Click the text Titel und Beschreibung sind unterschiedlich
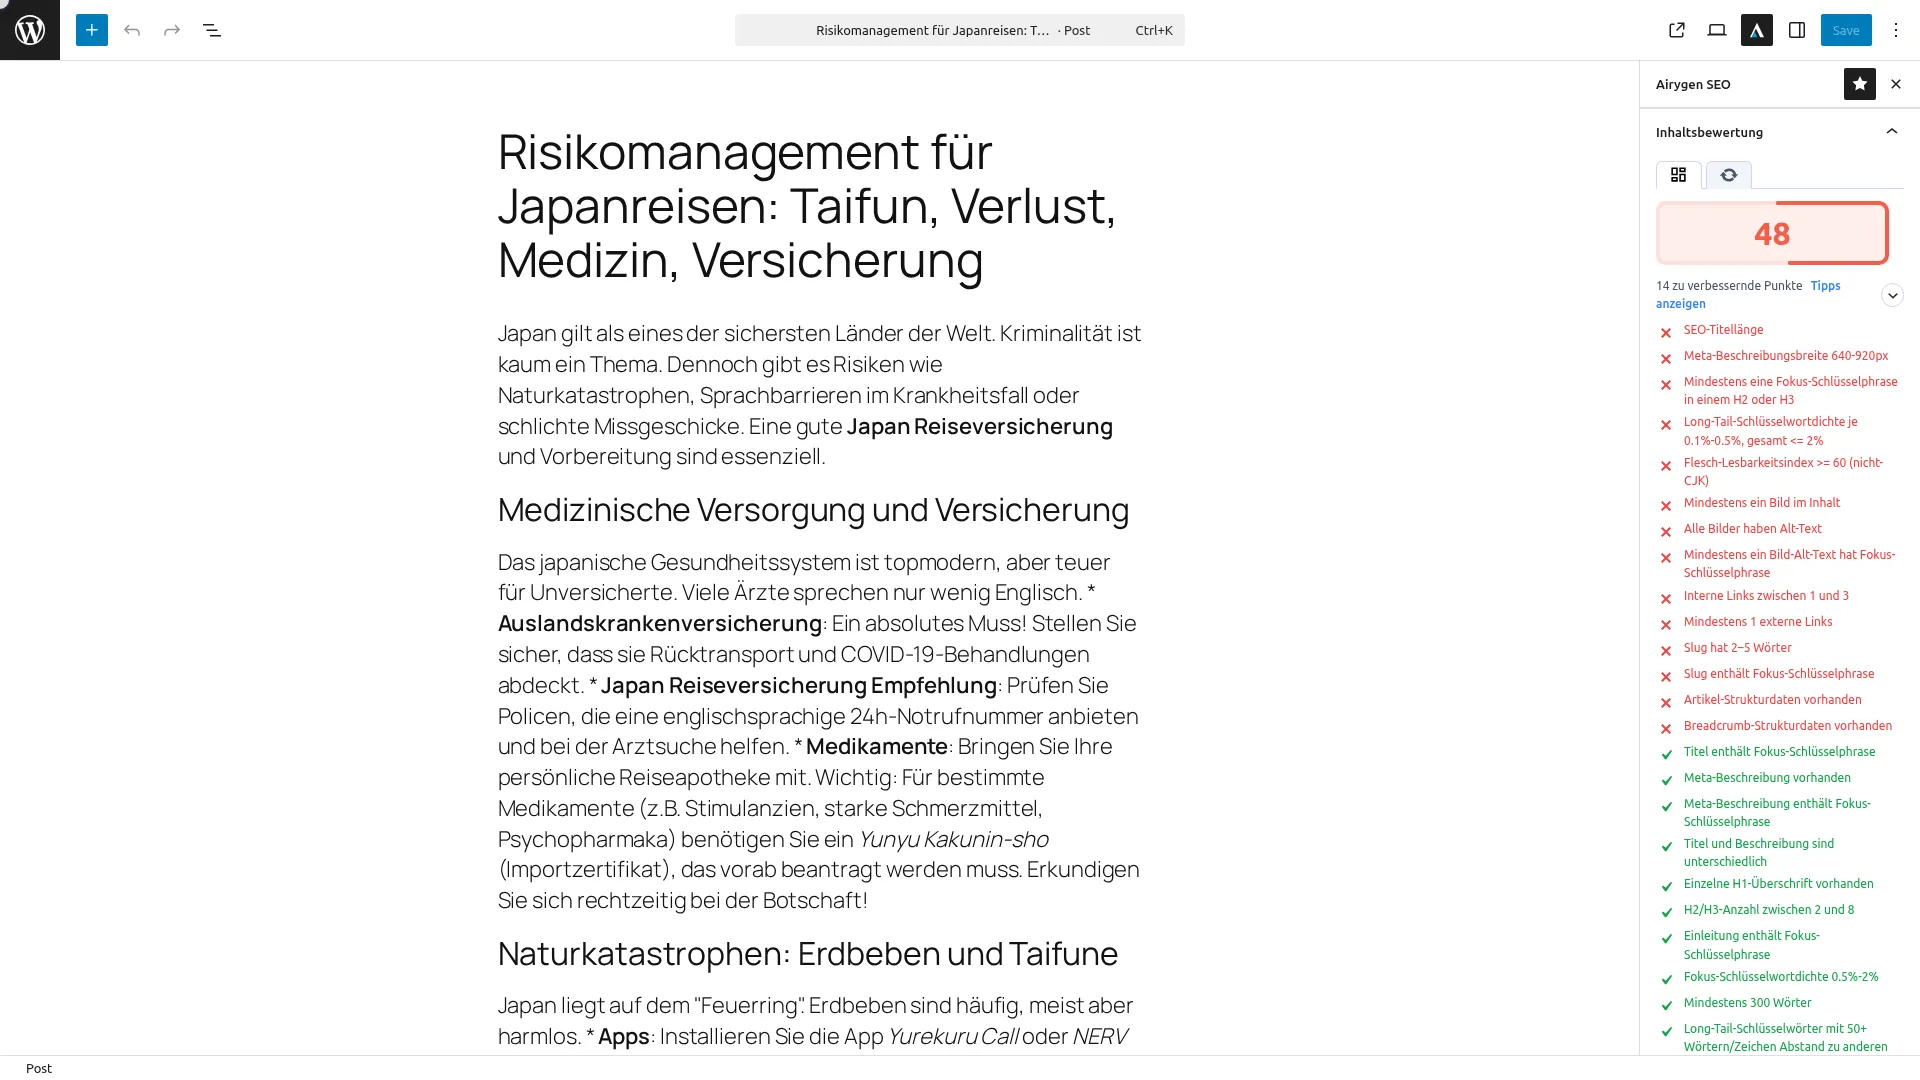The image size is (1920, 1080). point(1759,852)
